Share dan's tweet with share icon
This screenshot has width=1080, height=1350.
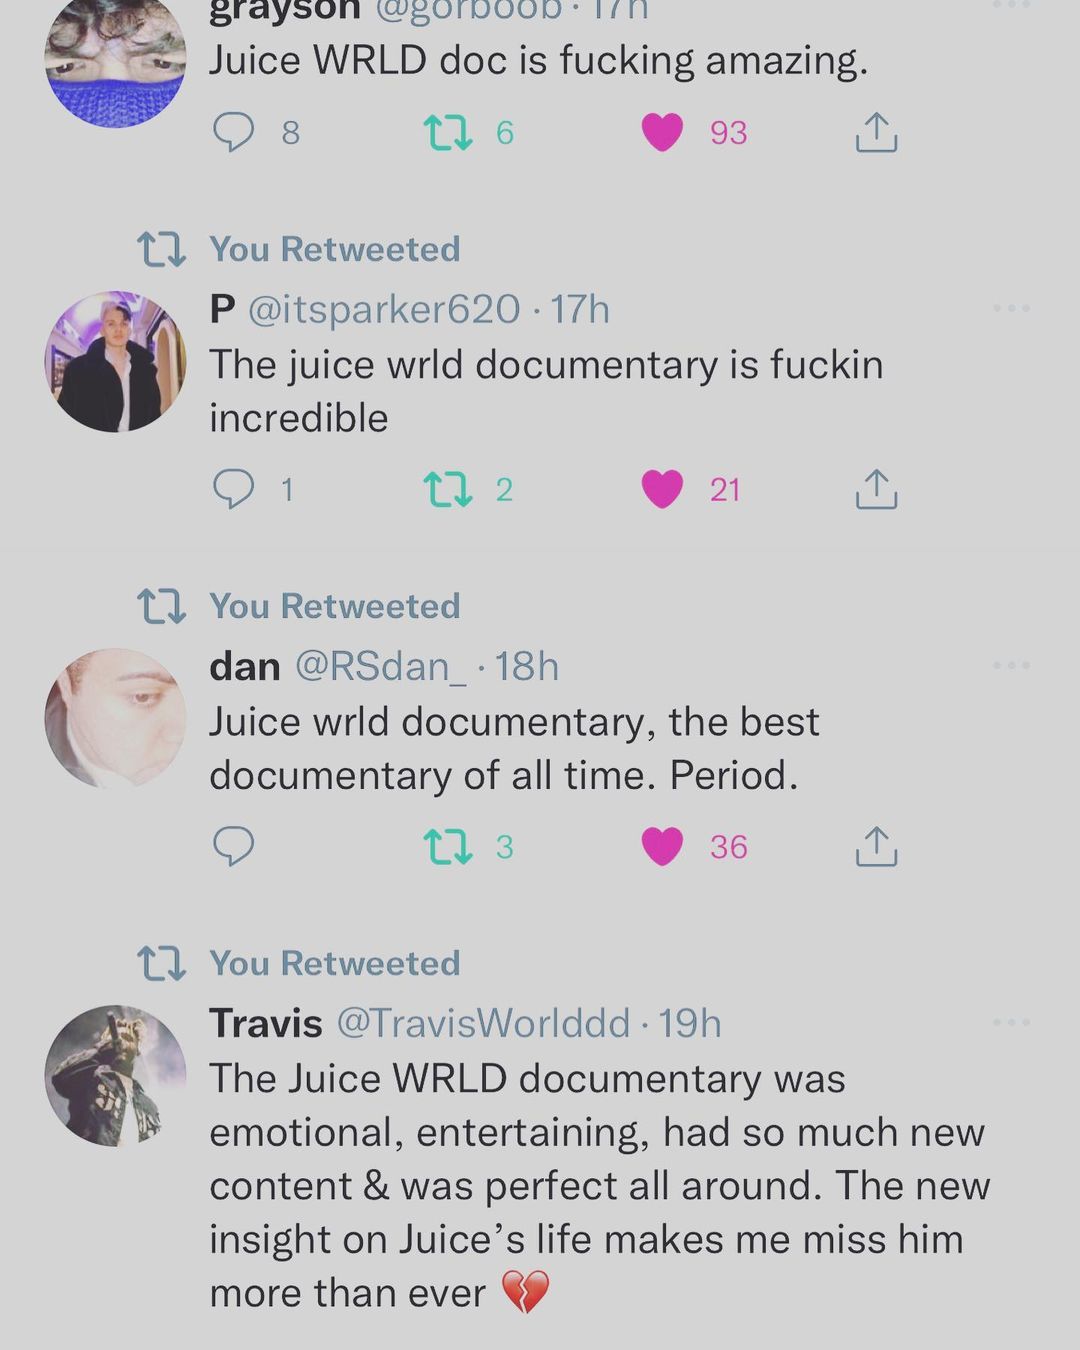(x=876, y=846)
